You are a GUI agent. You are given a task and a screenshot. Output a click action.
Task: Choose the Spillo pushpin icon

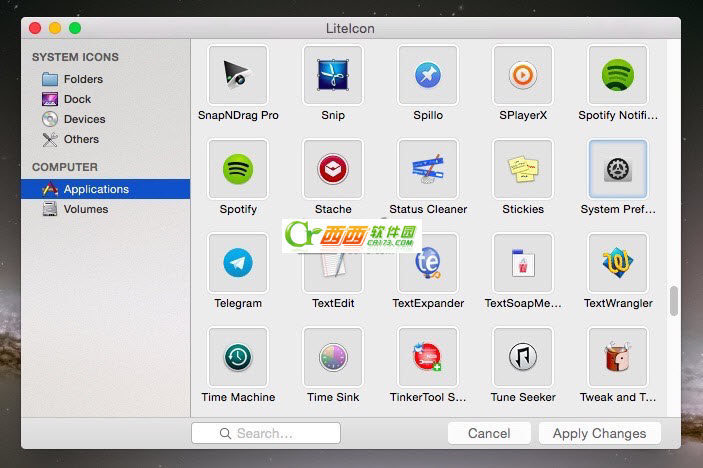(428, 75)
